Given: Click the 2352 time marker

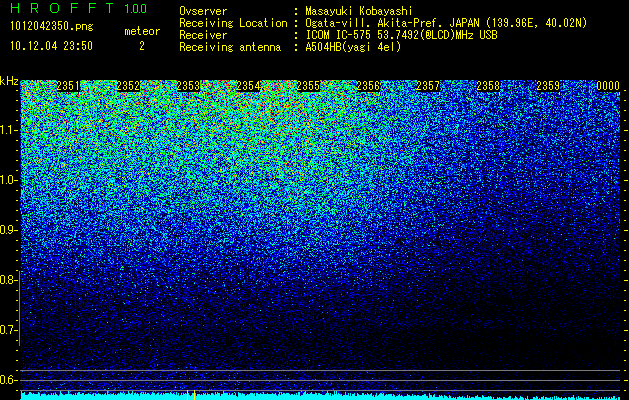Looking at the screenshot, I should 128,86.
